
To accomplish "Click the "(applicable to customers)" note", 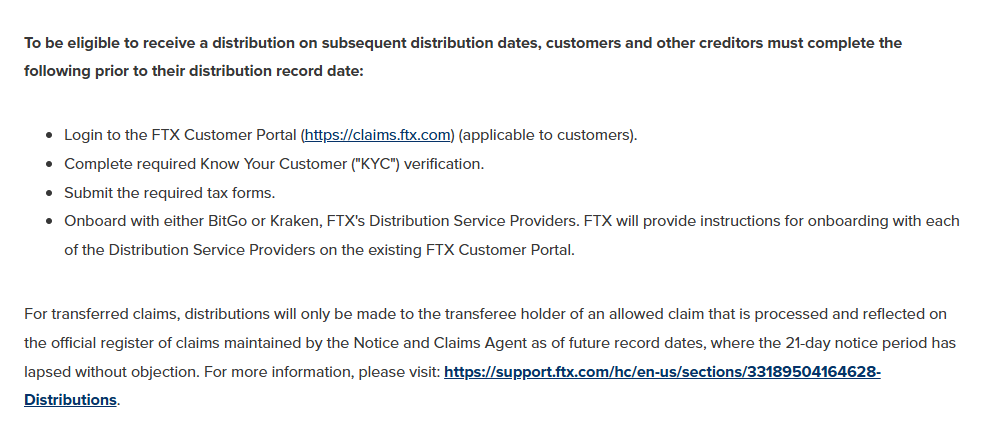I will point(548,135).
